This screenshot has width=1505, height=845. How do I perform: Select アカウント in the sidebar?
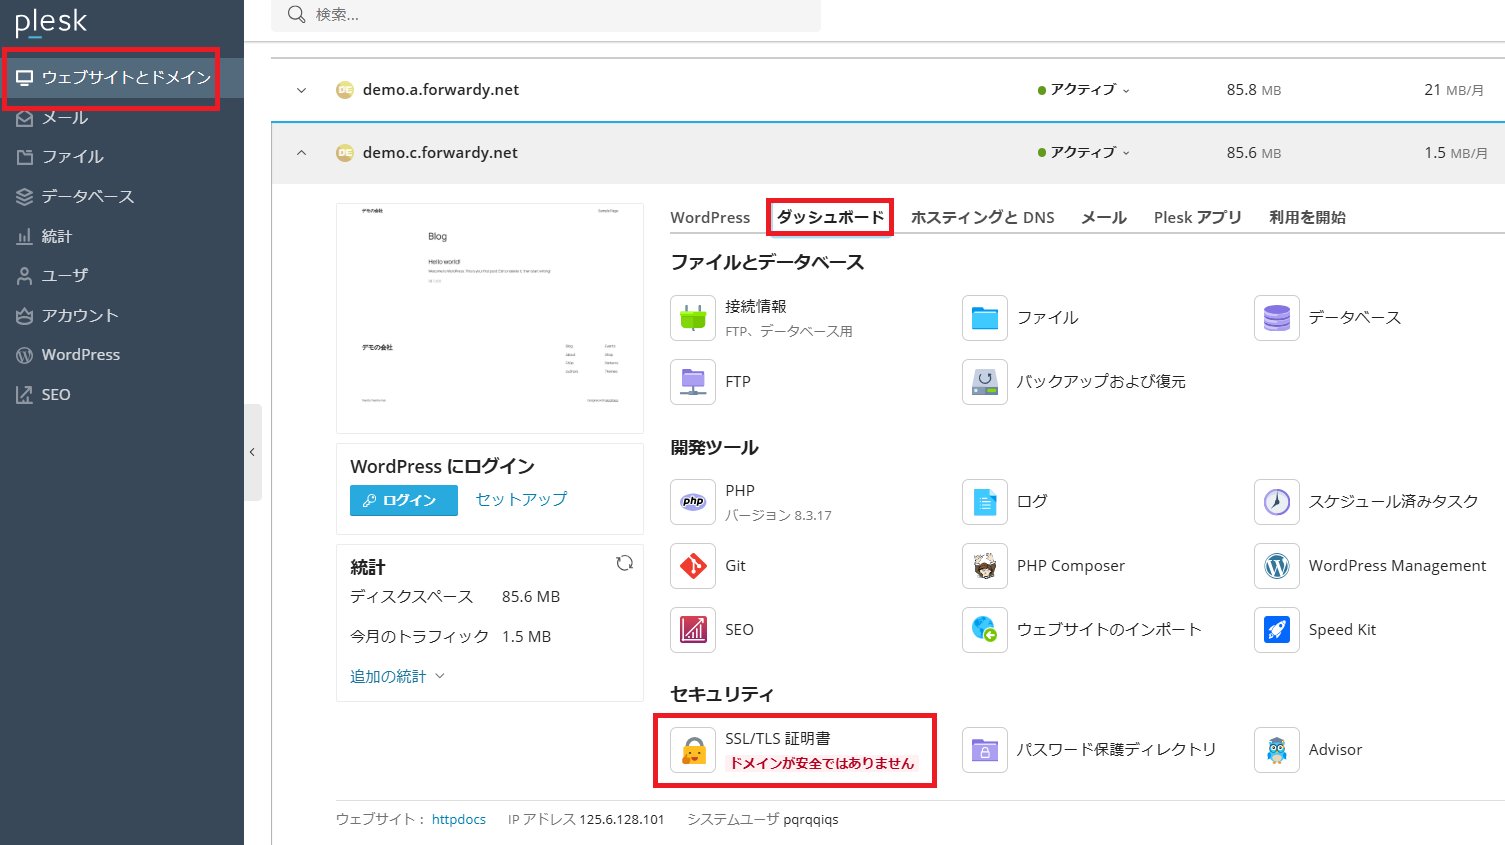(122, 316)
